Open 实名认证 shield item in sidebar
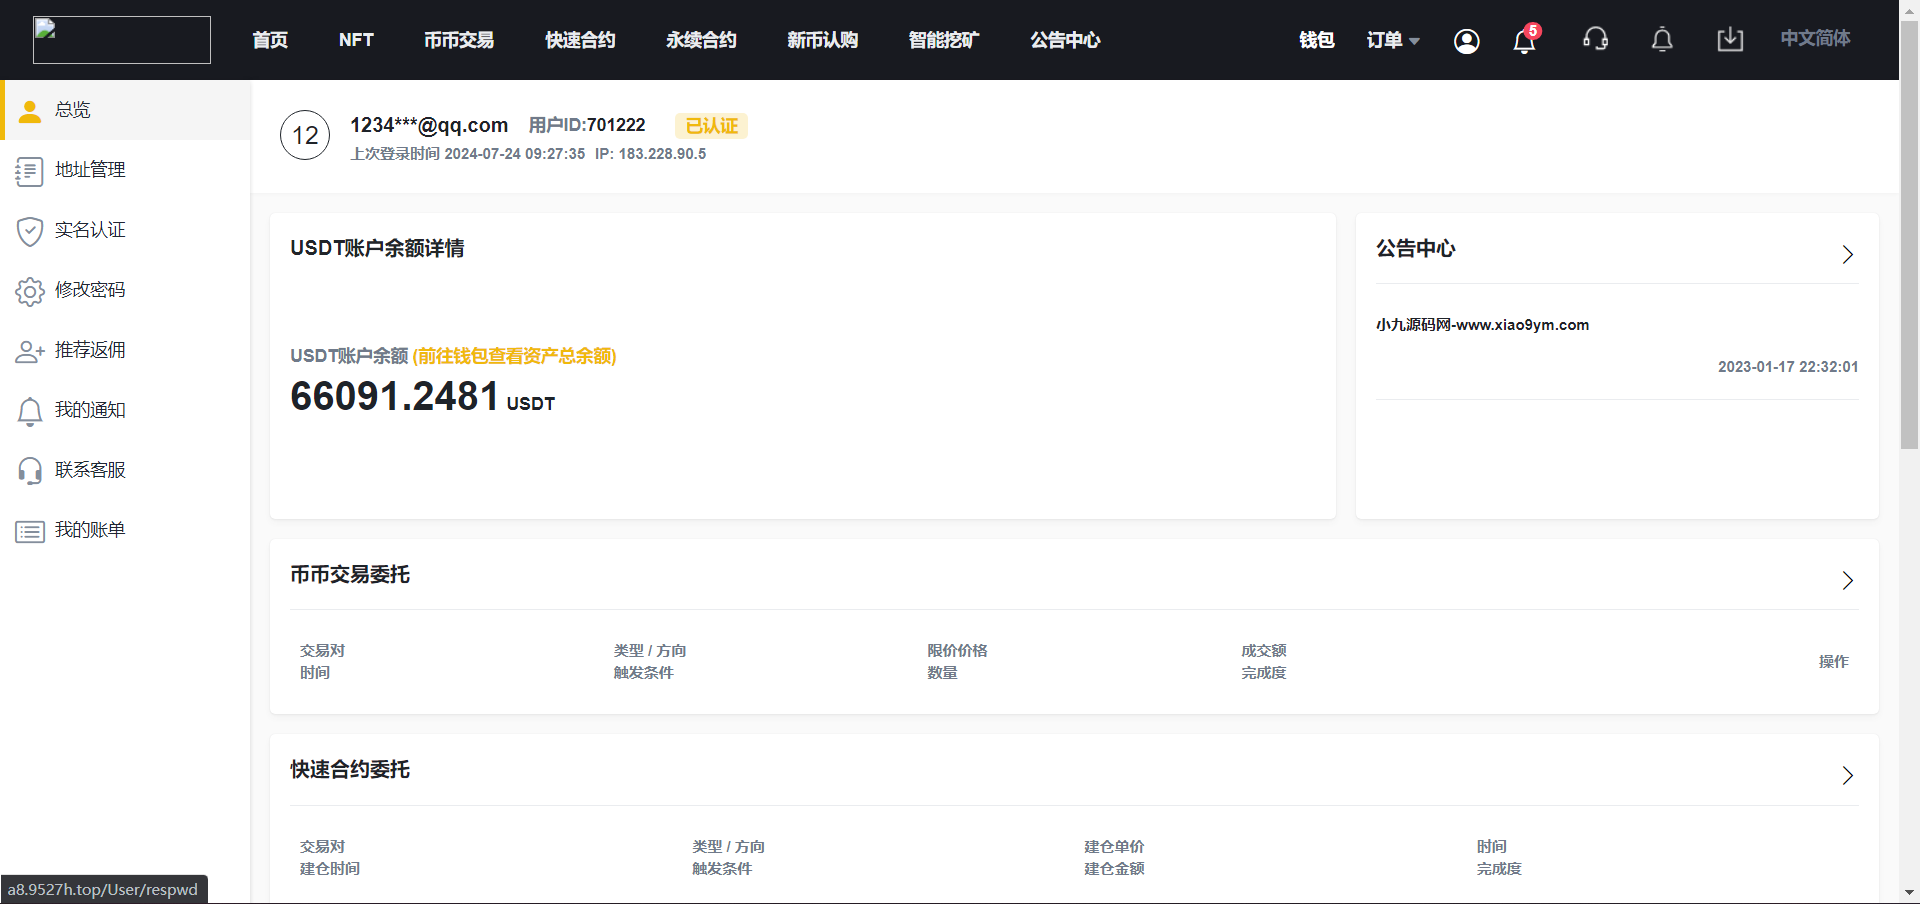Screen dimensions: 1920x904 click(x=90, y=230)
